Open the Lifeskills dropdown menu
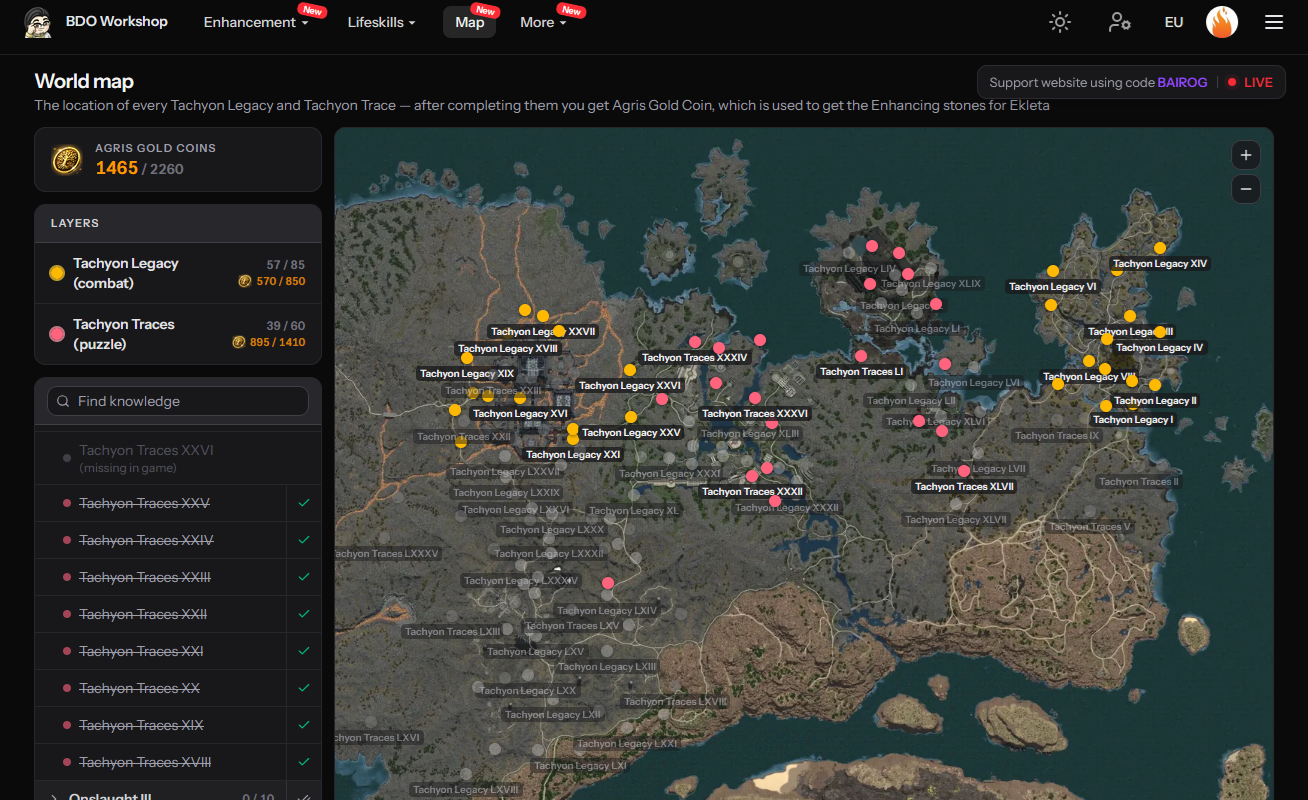The width and height of the screenshot is (1308, 800). coord(381,22)
